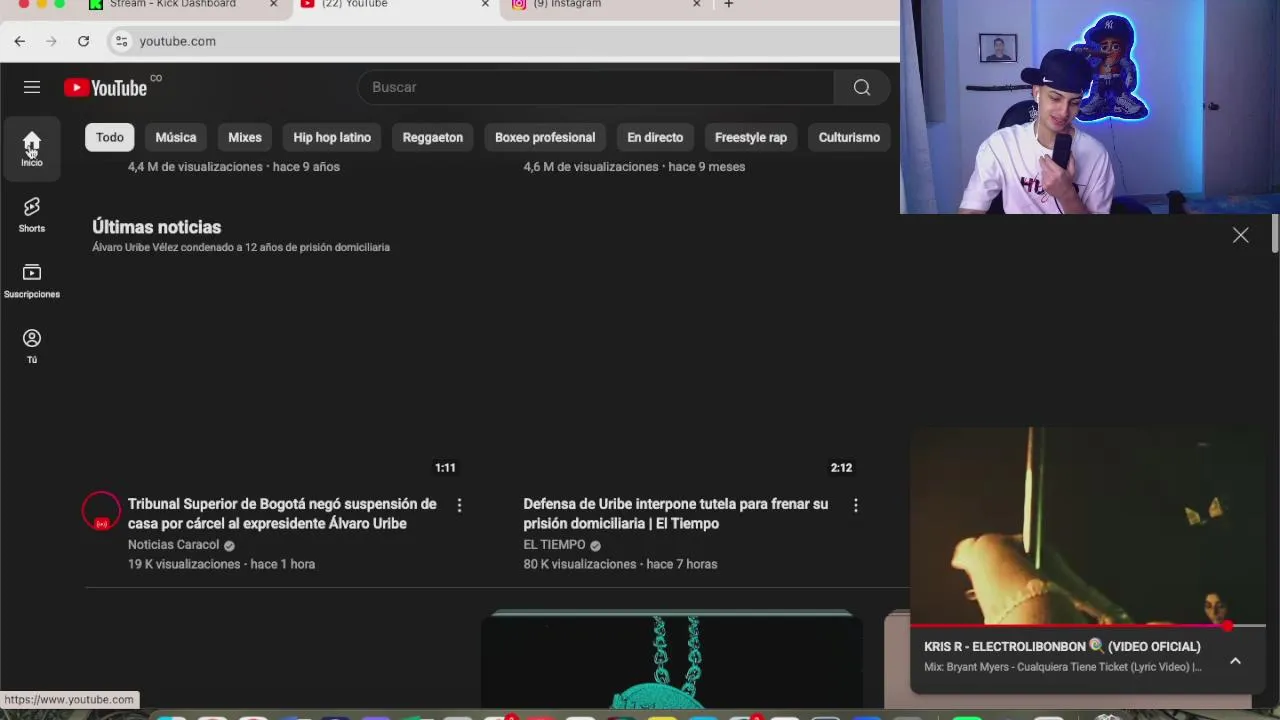This screenshot has height=720, width=1280.
Task: Click the YouTube logo
Action: 106,88
